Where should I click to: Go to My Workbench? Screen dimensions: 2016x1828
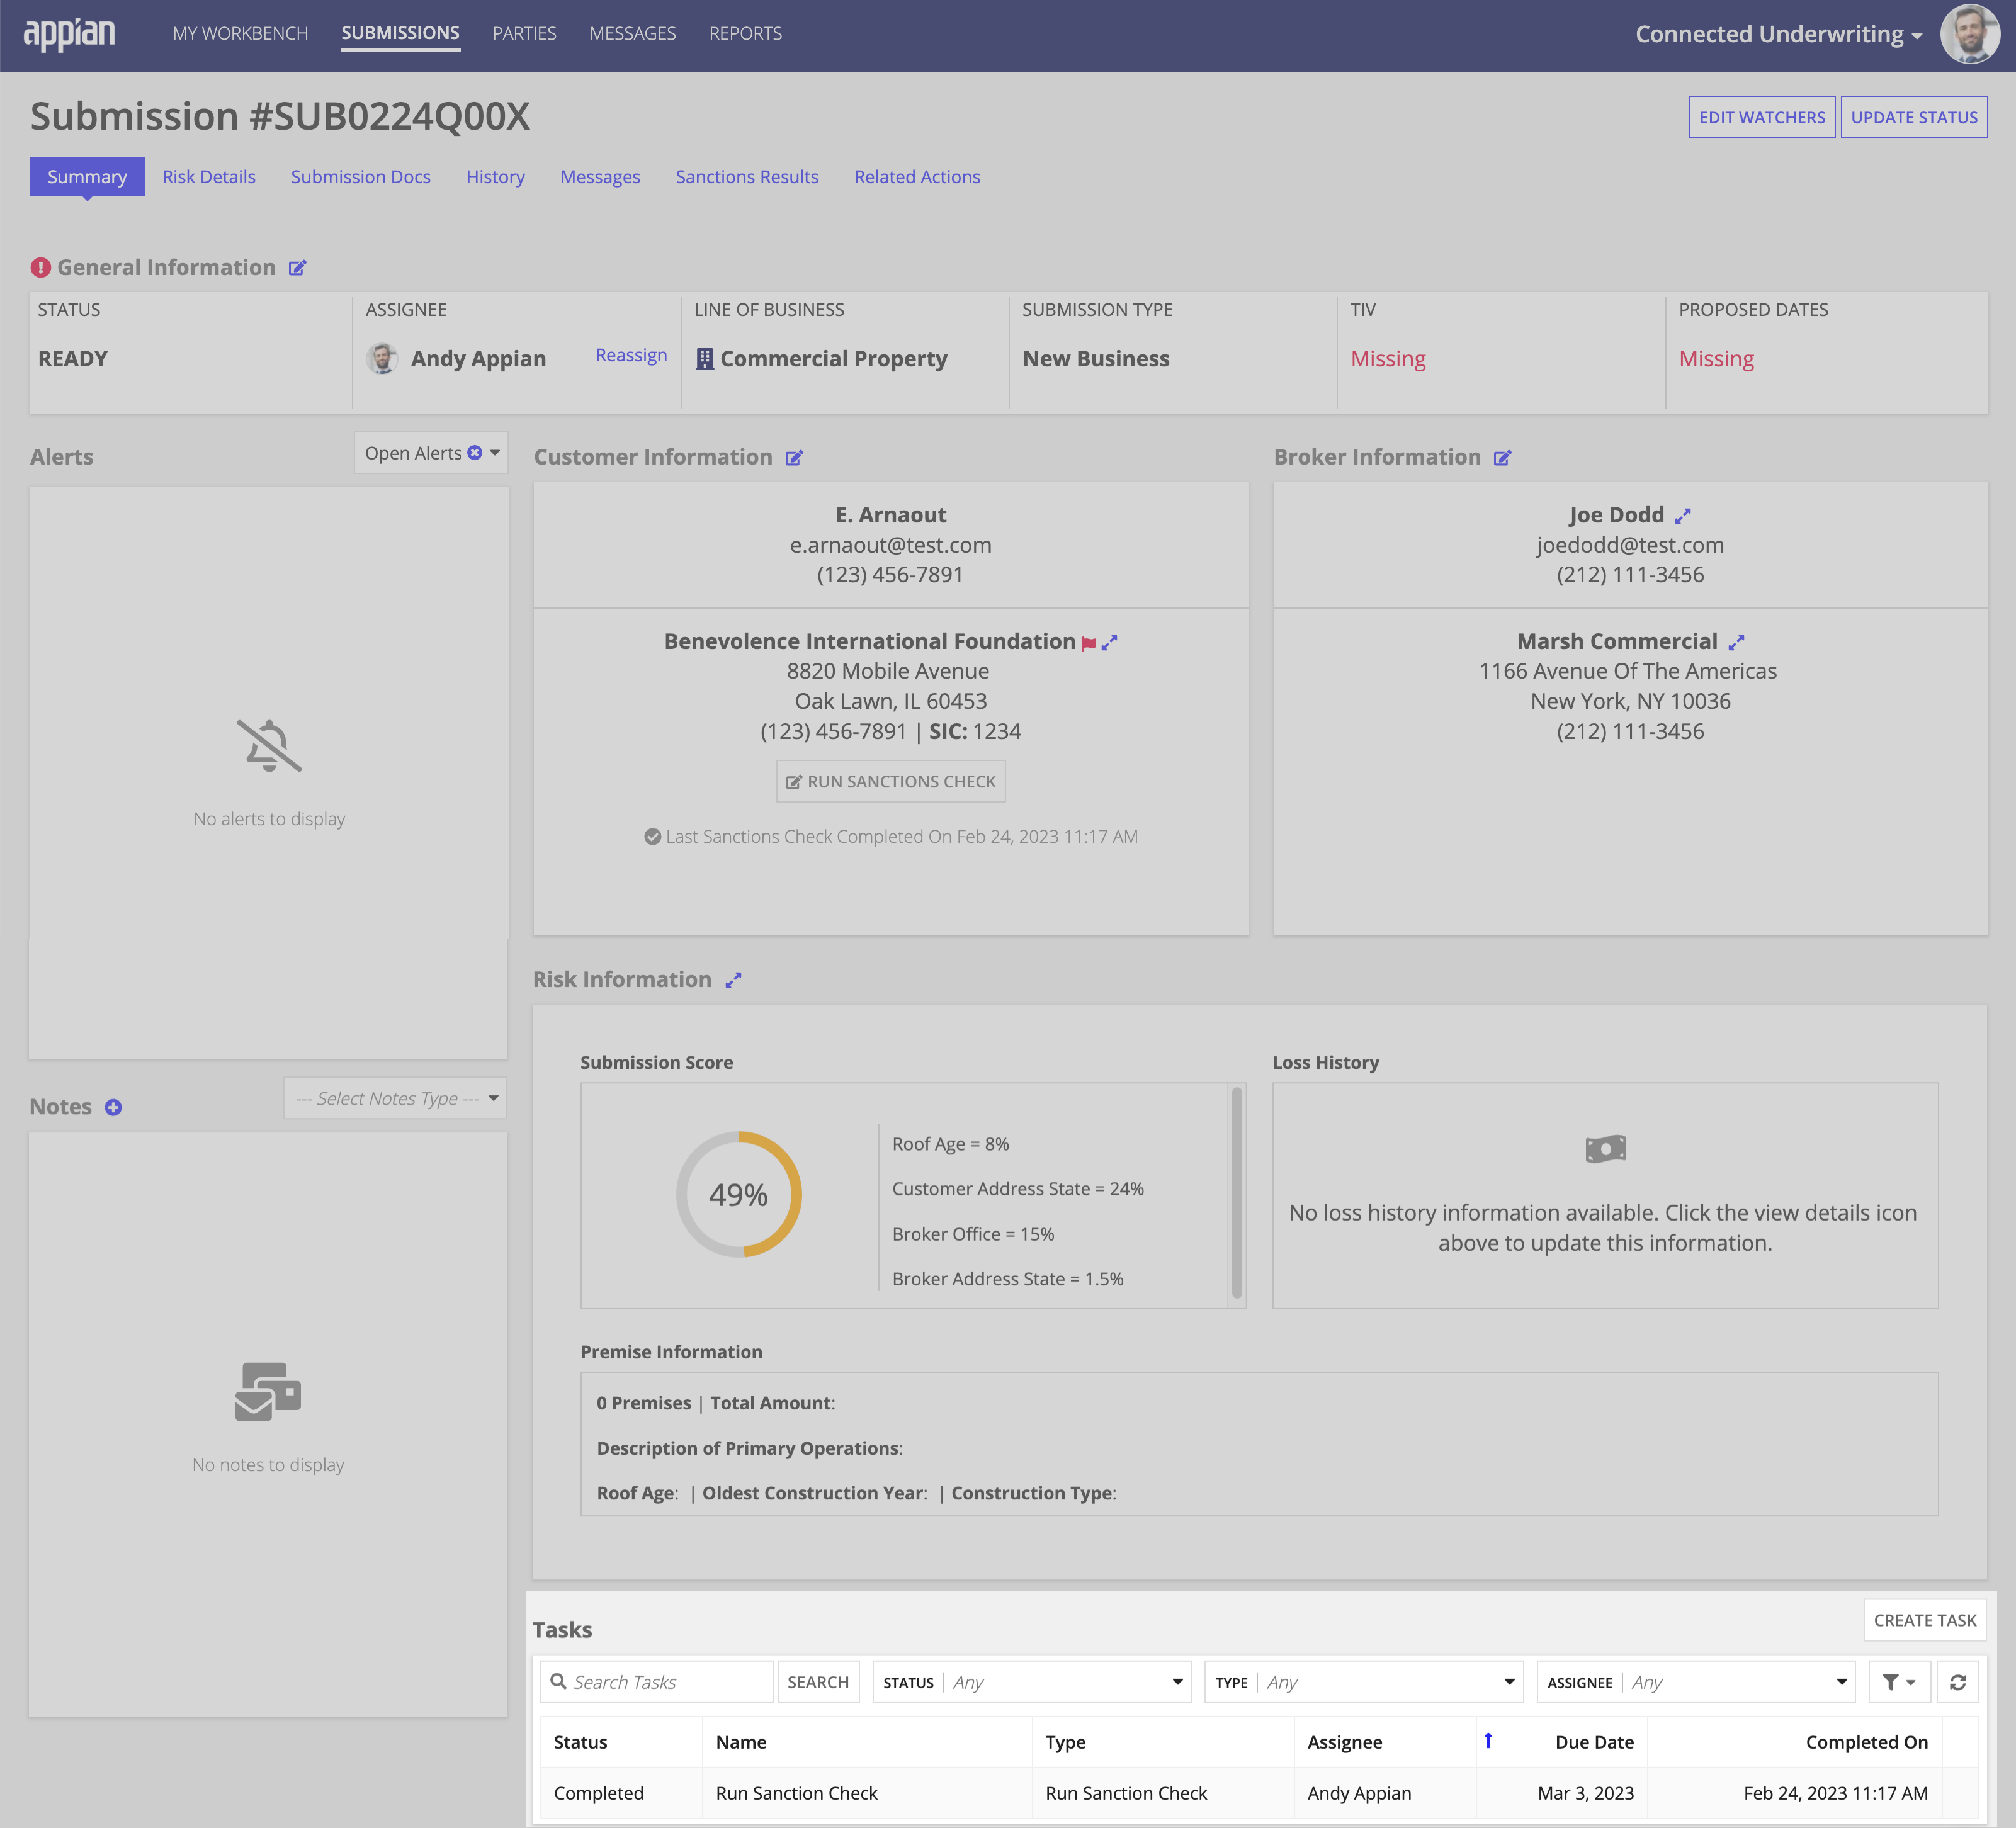click(x=240, y=33)
